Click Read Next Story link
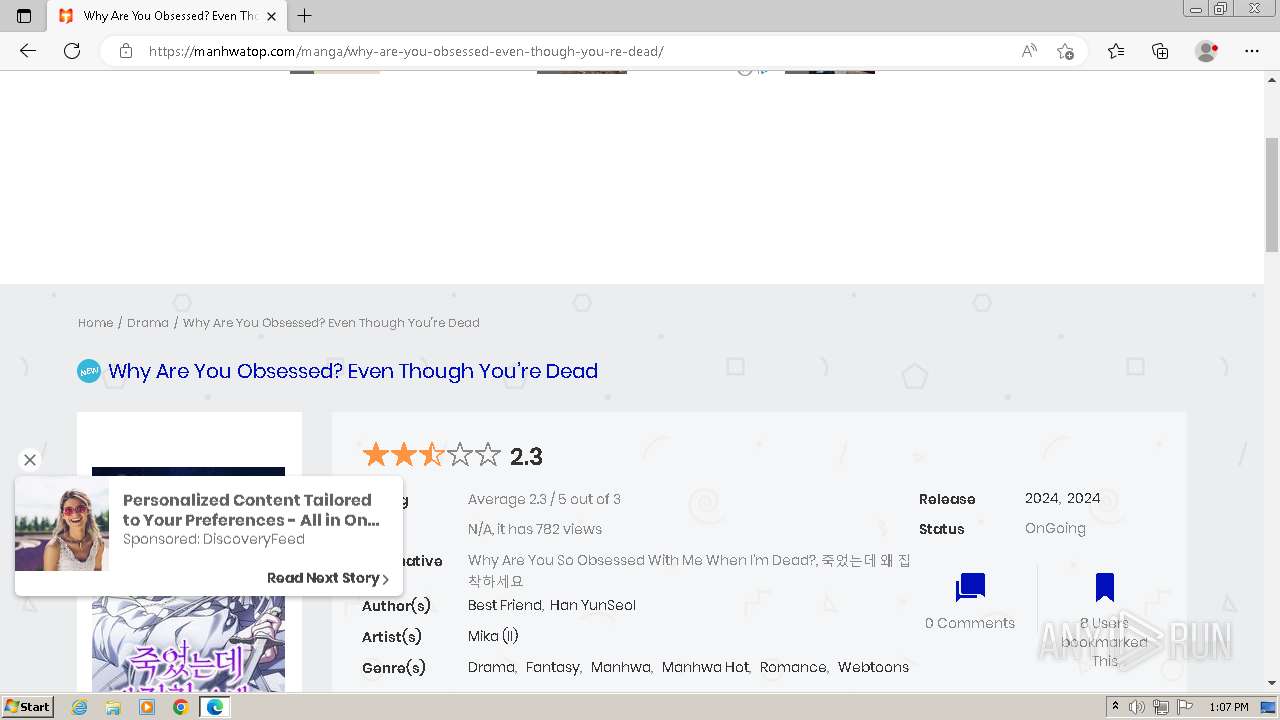This screenshot has height=720, width=1280. click(328, 578)
